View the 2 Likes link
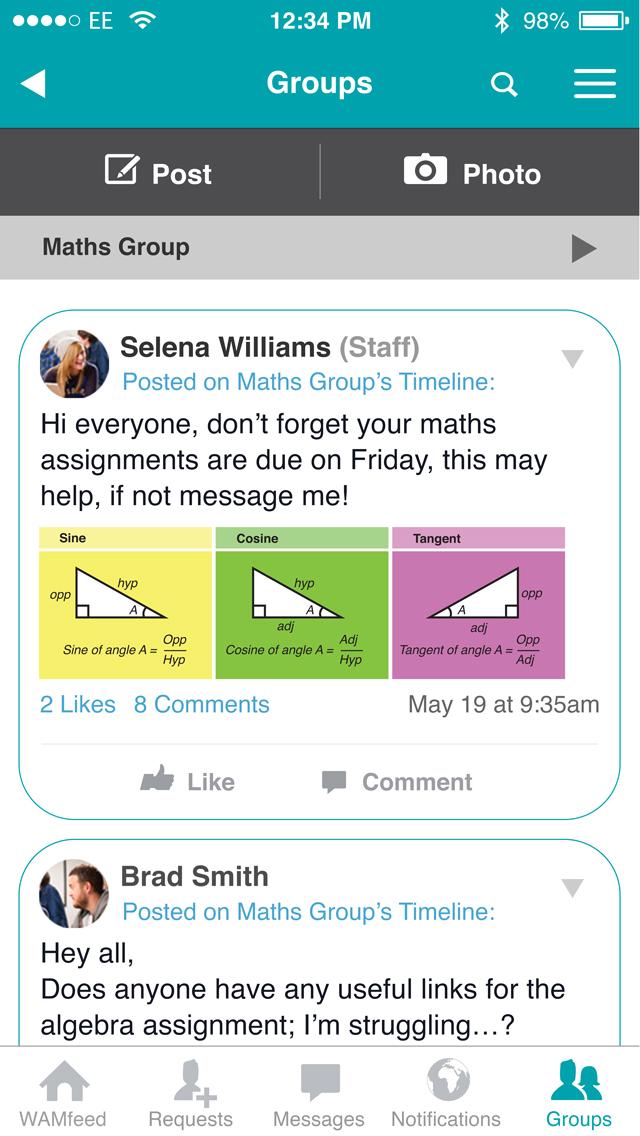 pyautogui.click(x=78, y=705)
